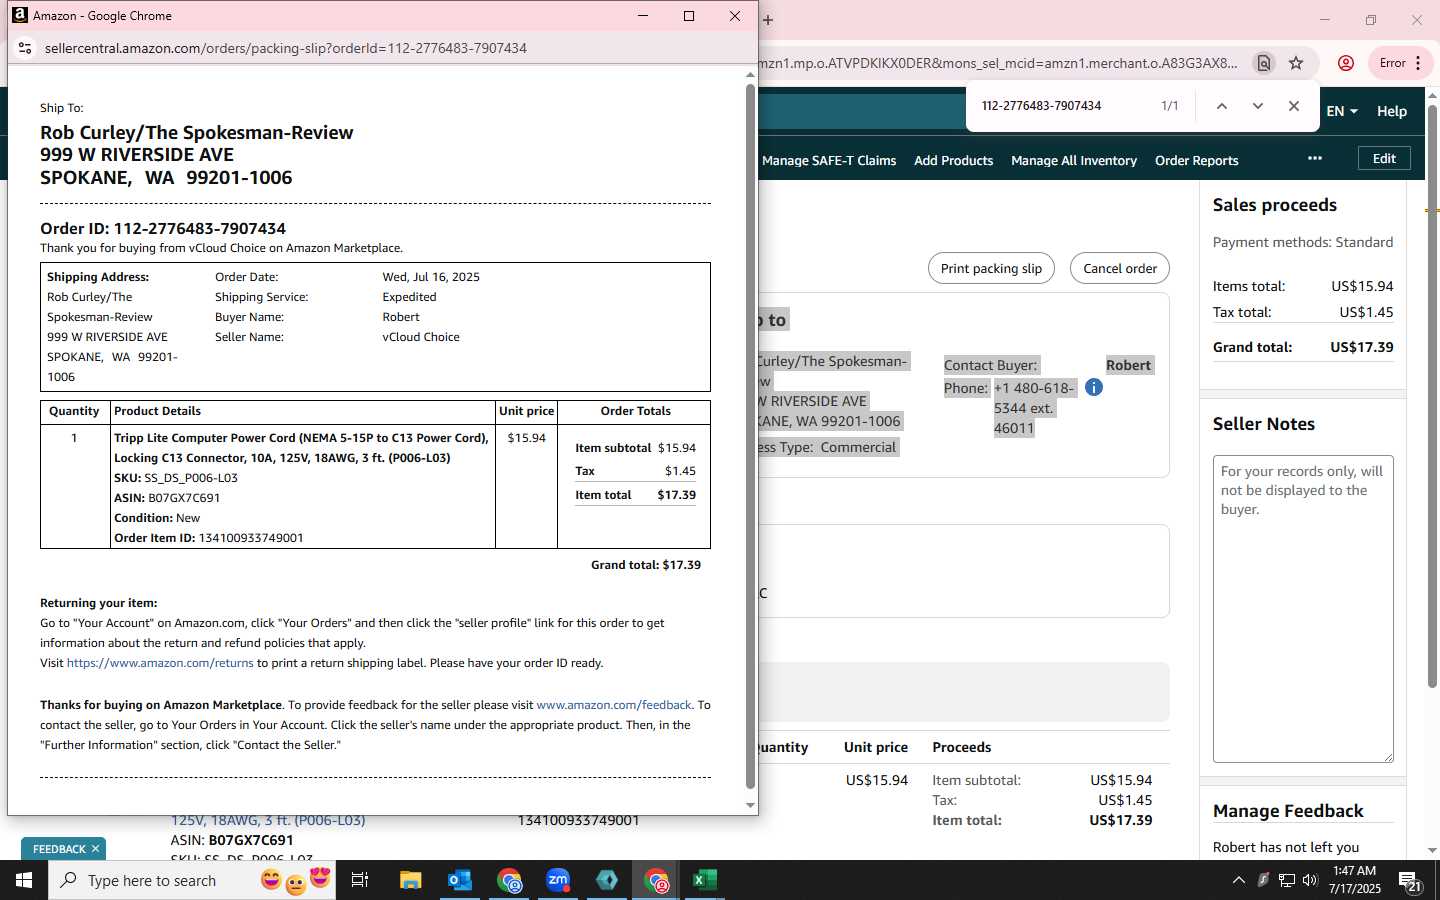Viewport: 1440px width, 900px height.
Task: Click the packing slip window address bar URL
Action: (x=286, y=48)
